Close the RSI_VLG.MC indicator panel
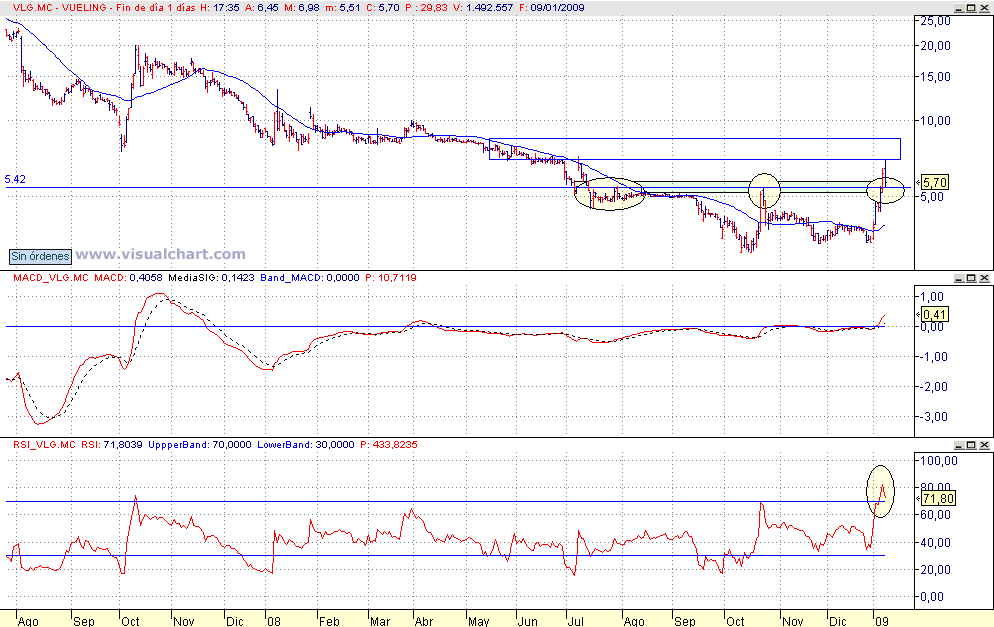Screen dimensions: 994x627 984,445
